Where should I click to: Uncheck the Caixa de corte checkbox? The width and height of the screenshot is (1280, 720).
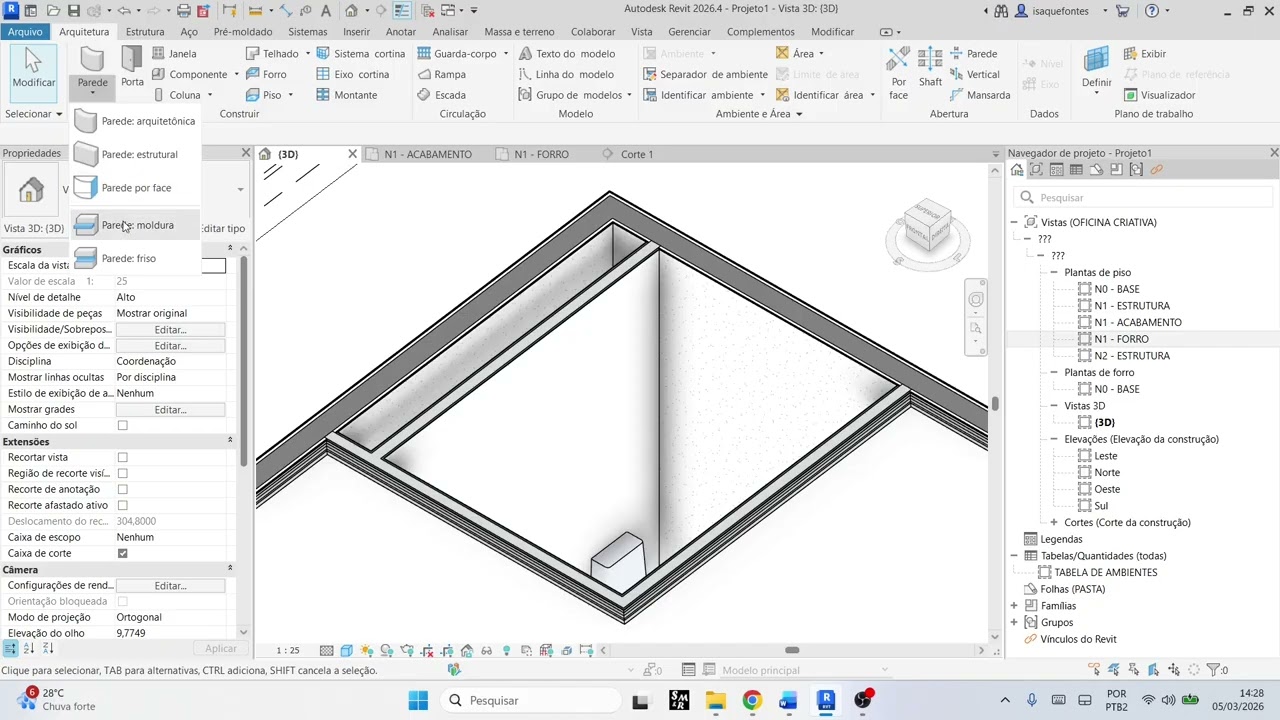coord(123,553)
